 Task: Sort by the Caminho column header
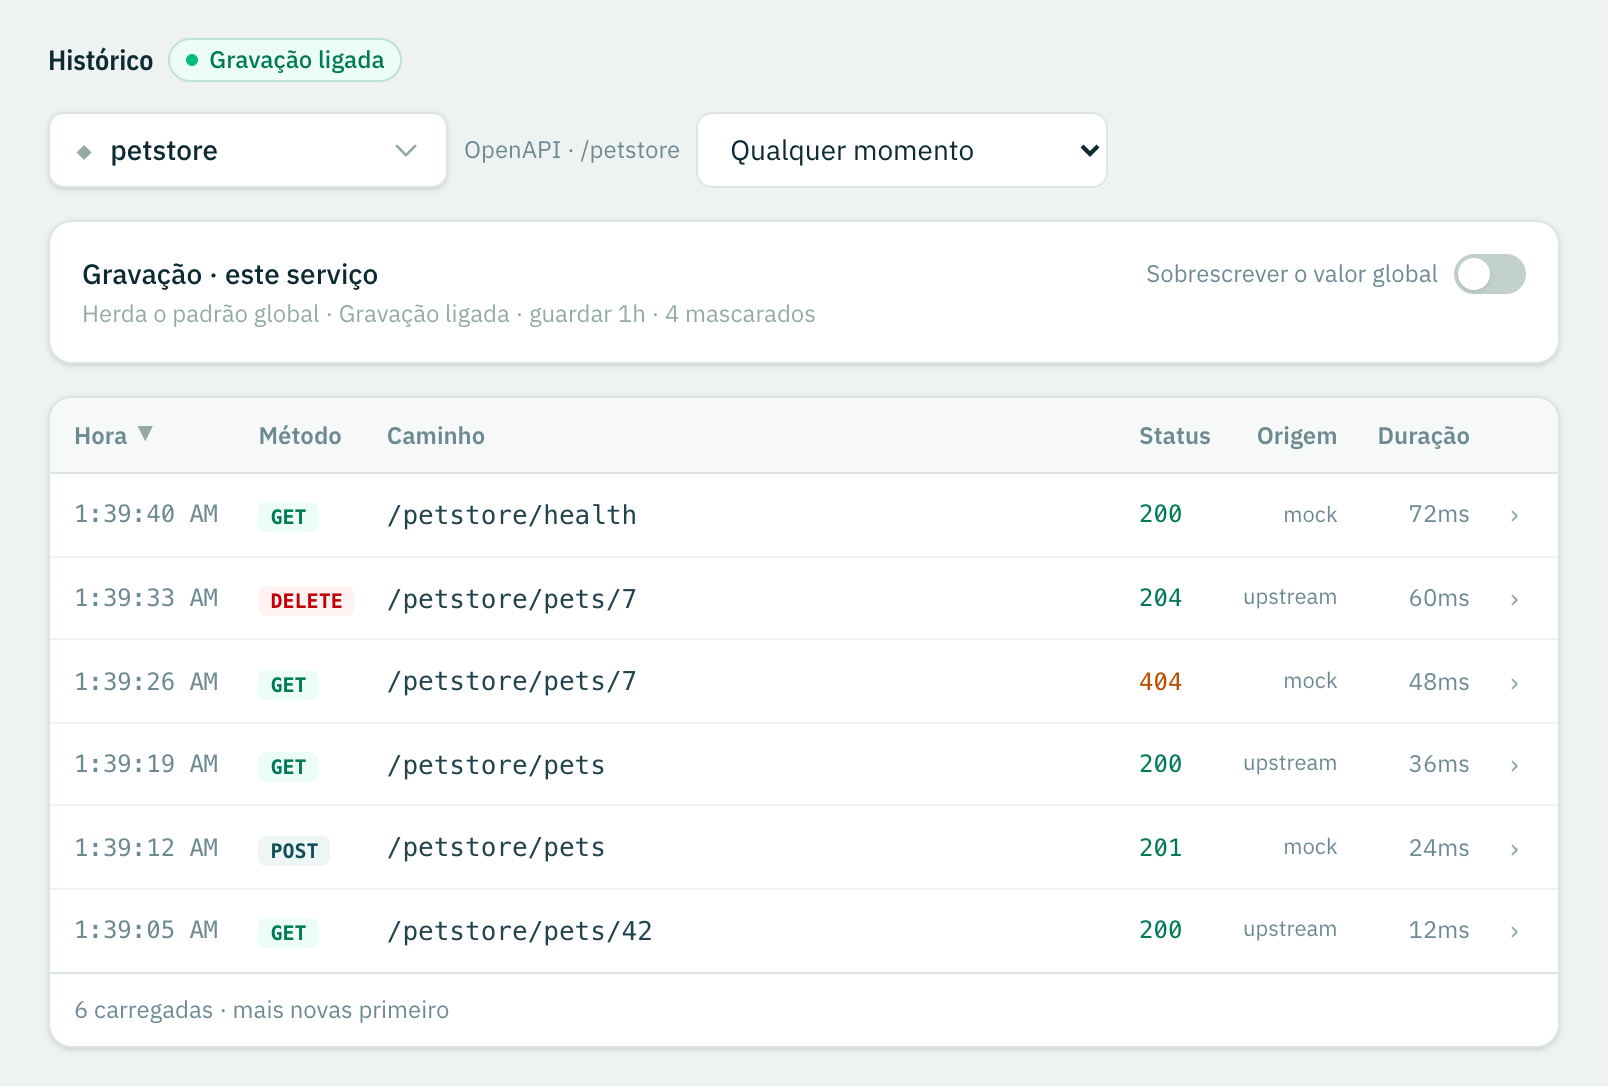coord(436,436)
